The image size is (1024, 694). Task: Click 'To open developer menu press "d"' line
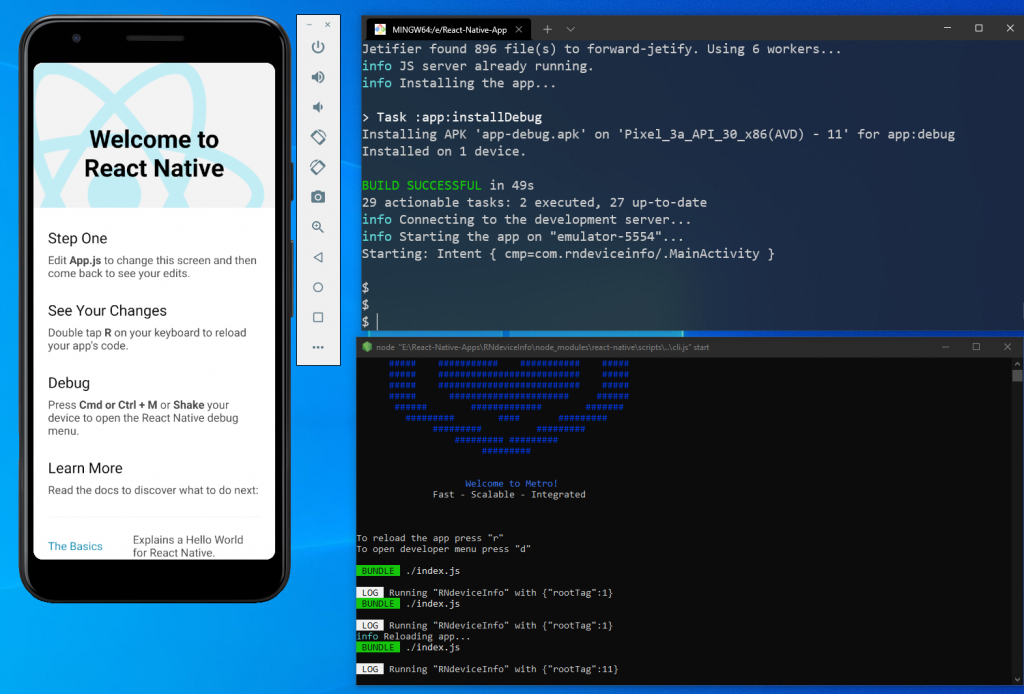point(443,549)
